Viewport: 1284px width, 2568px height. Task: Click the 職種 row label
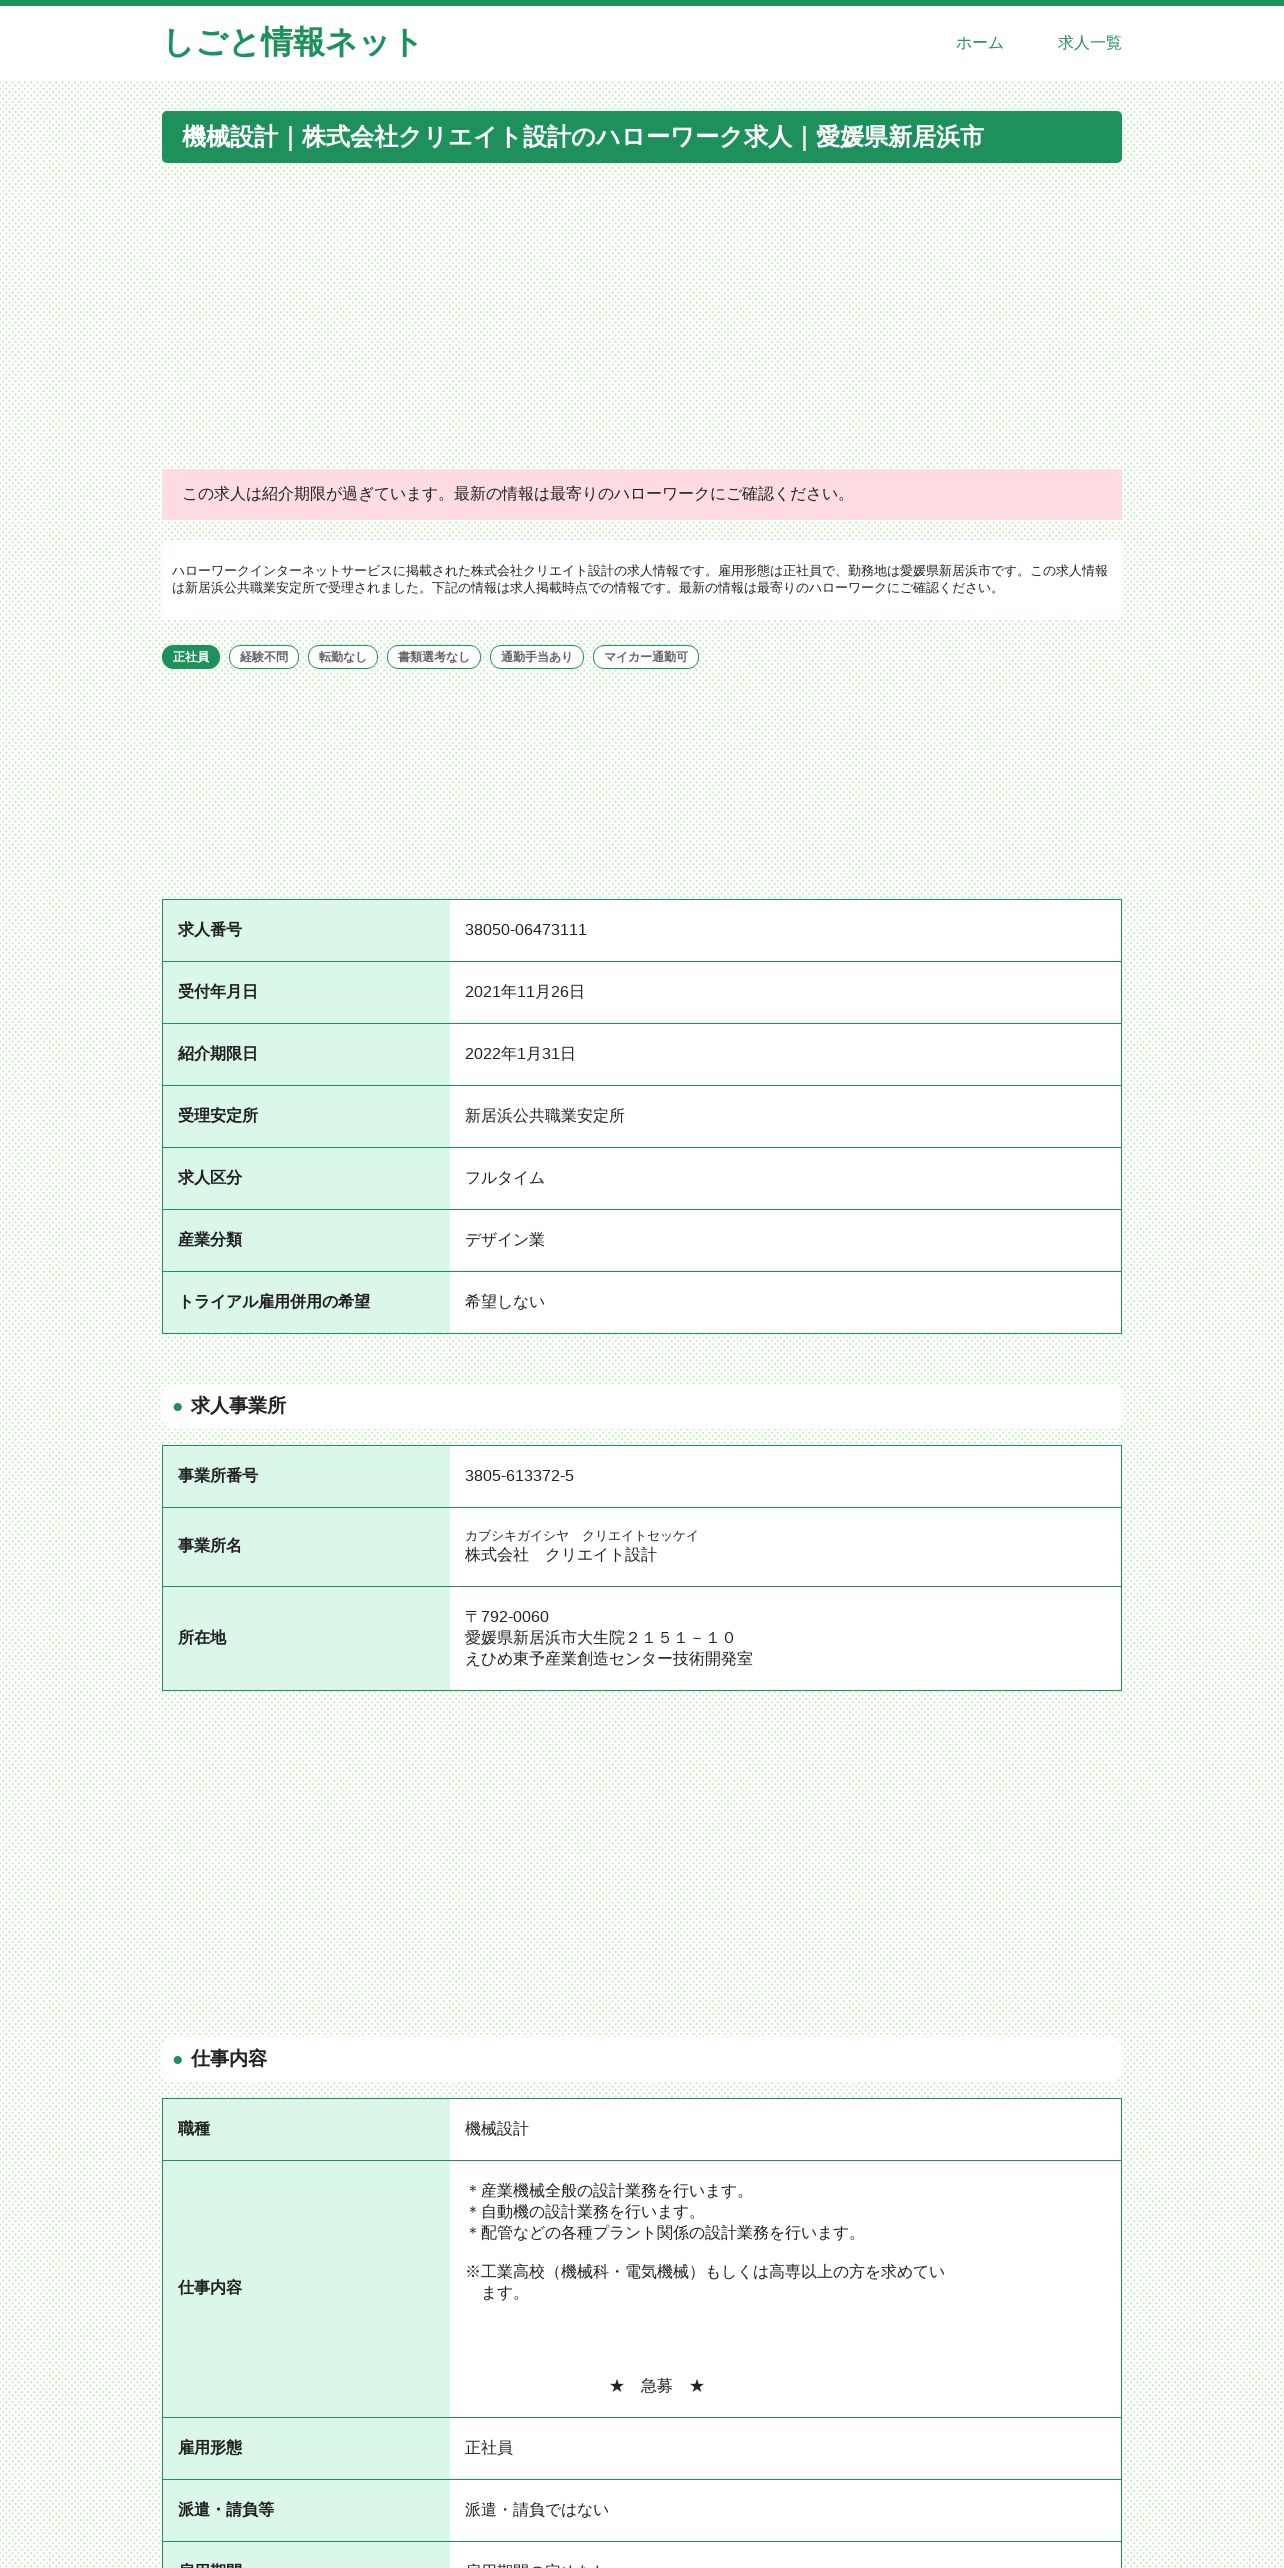click(194, 2129)
